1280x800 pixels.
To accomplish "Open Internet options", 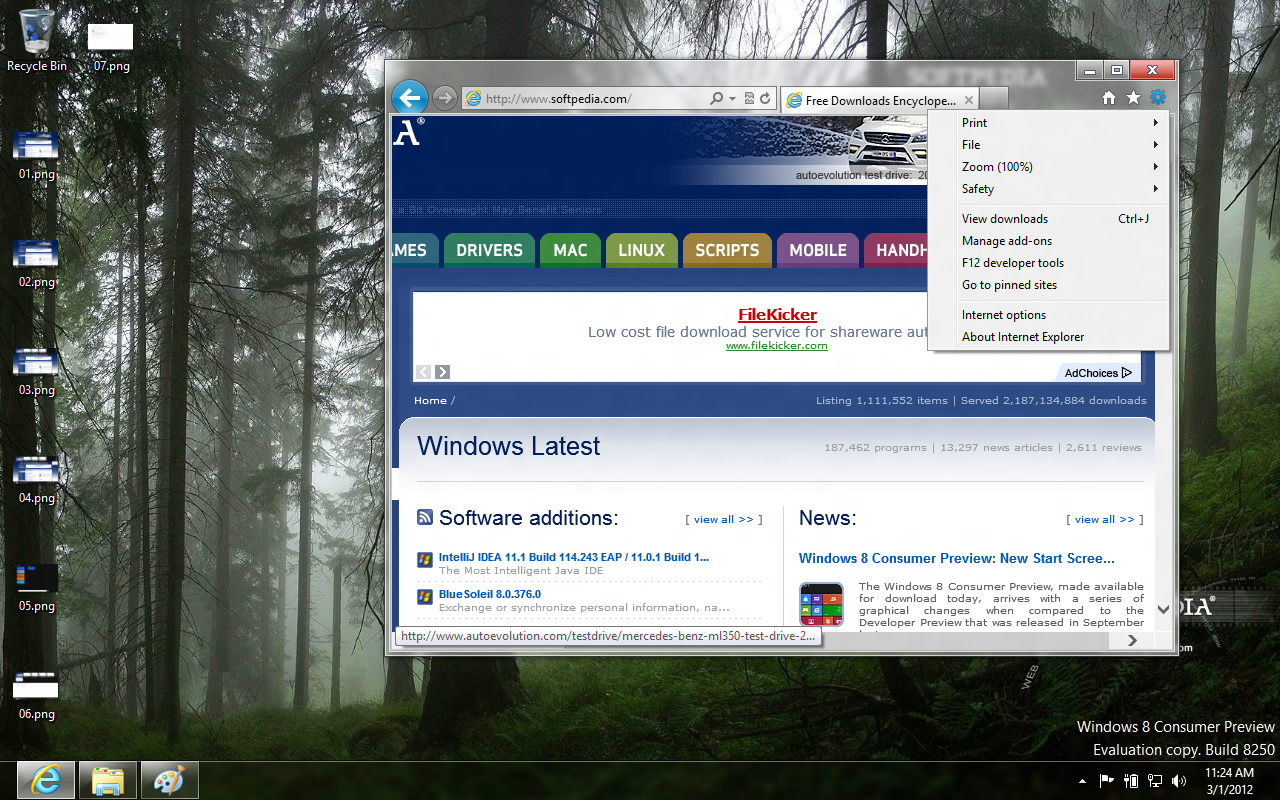I will pyautogui.click(x=1048, y=315).
